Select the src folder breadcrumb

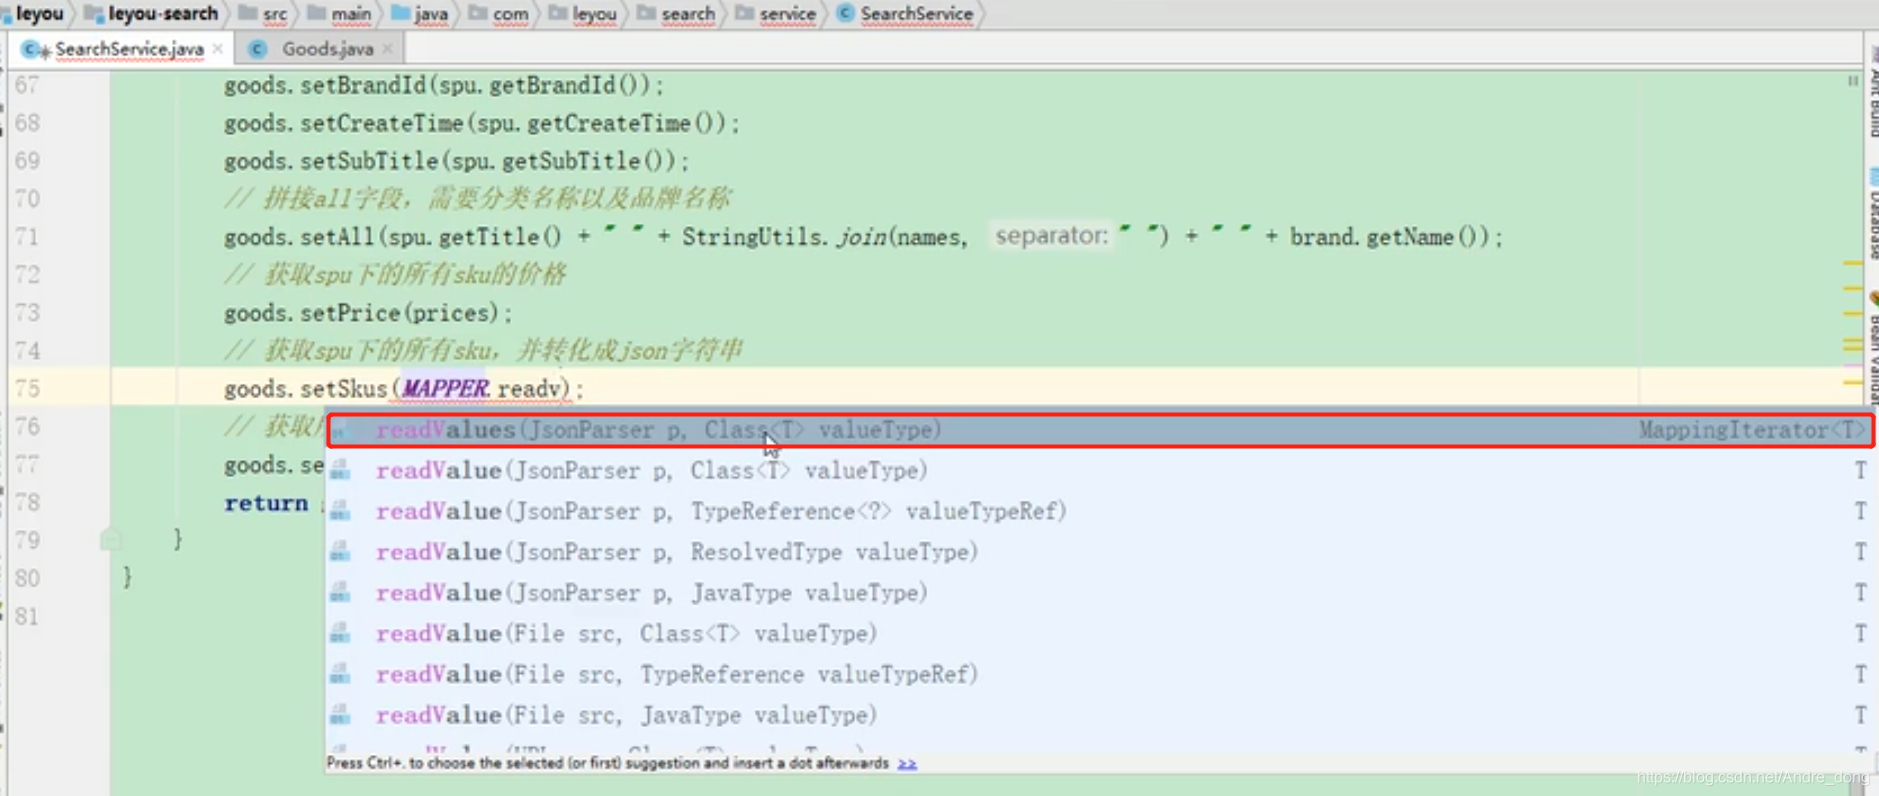[274, 14]
